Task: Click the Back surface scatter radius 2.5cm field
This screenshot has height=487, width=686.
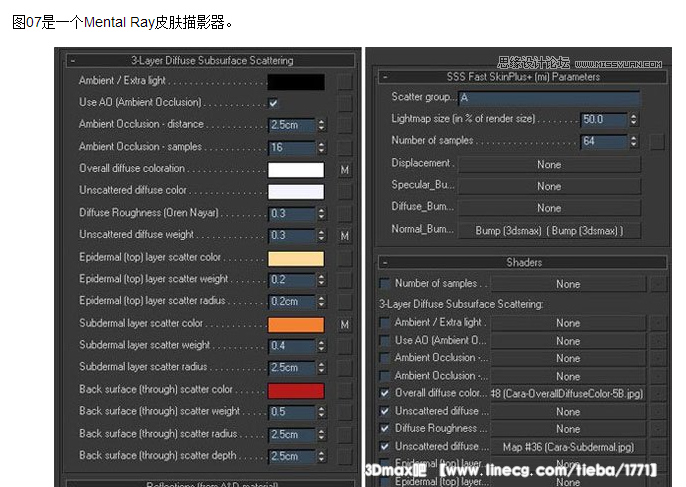Action: point(292,434)
